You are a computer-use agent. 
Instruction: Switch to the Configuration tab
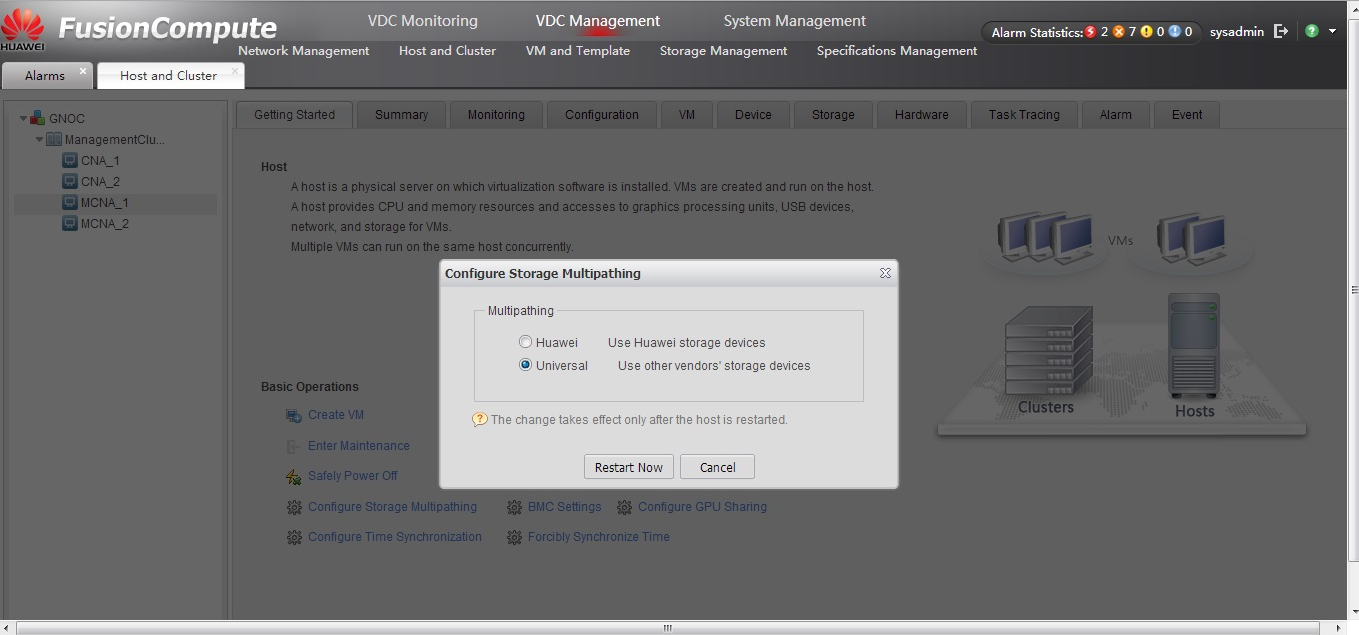pos(602,115)
